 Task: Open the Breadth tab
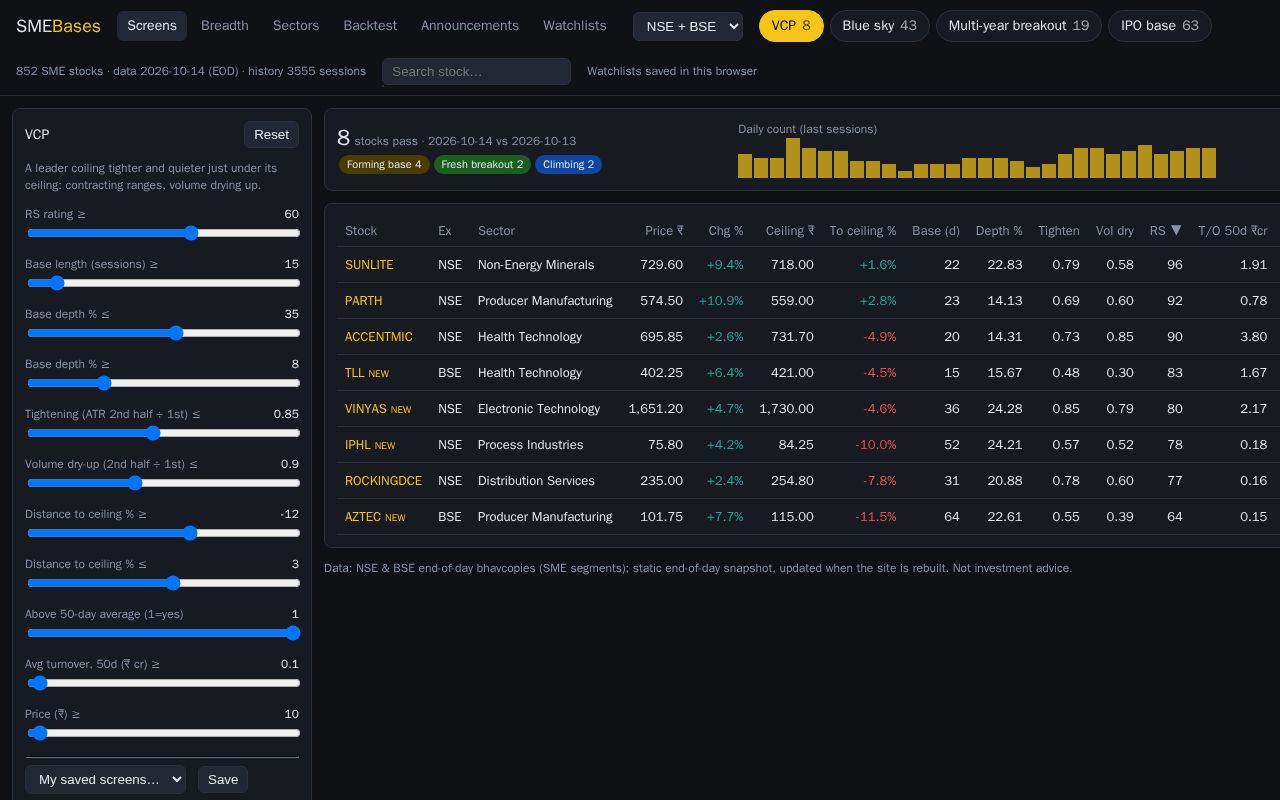point(225,26)
